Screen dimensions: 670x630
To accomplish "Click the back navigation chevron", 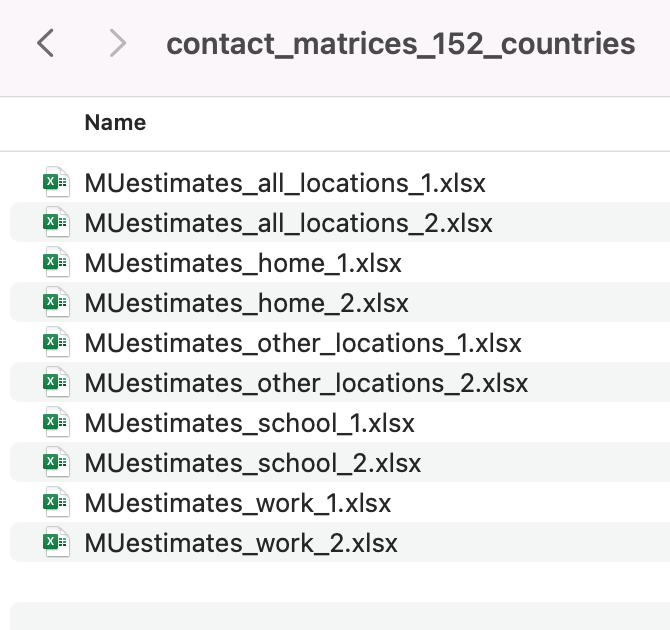I will click(45, 43).
